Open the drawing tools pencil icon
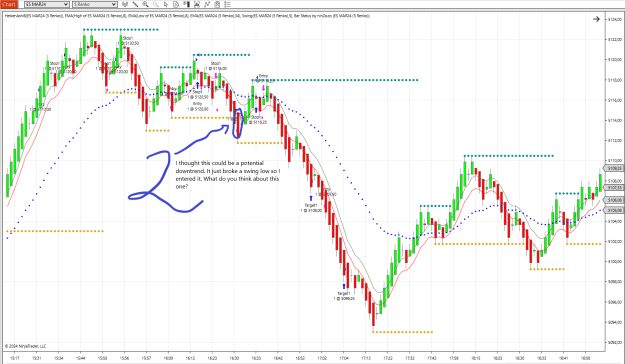The height and width of the screenshot is (364, 625). 135,4
